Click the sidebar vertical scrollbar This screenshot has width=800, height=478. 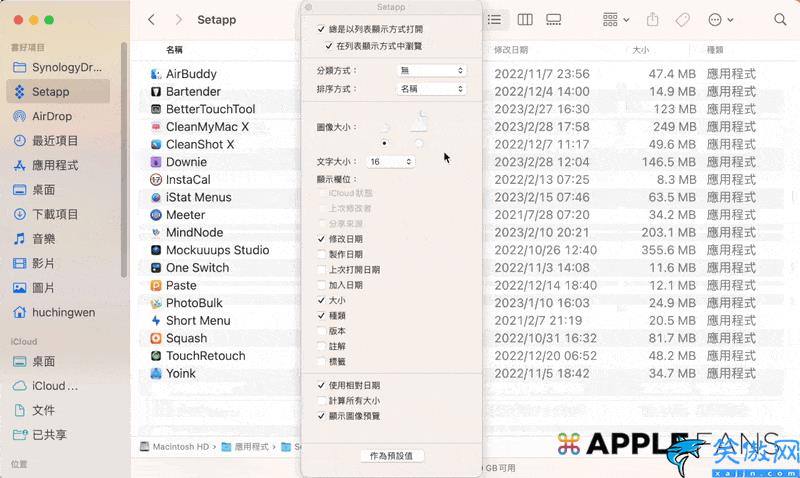tap(123, 160)
